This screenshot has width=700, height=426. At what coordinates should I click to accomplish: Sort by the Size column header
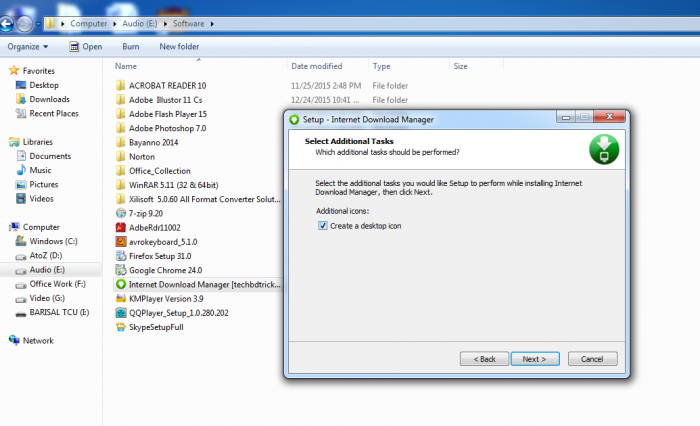pyautogui.click(x=476, y=66)
